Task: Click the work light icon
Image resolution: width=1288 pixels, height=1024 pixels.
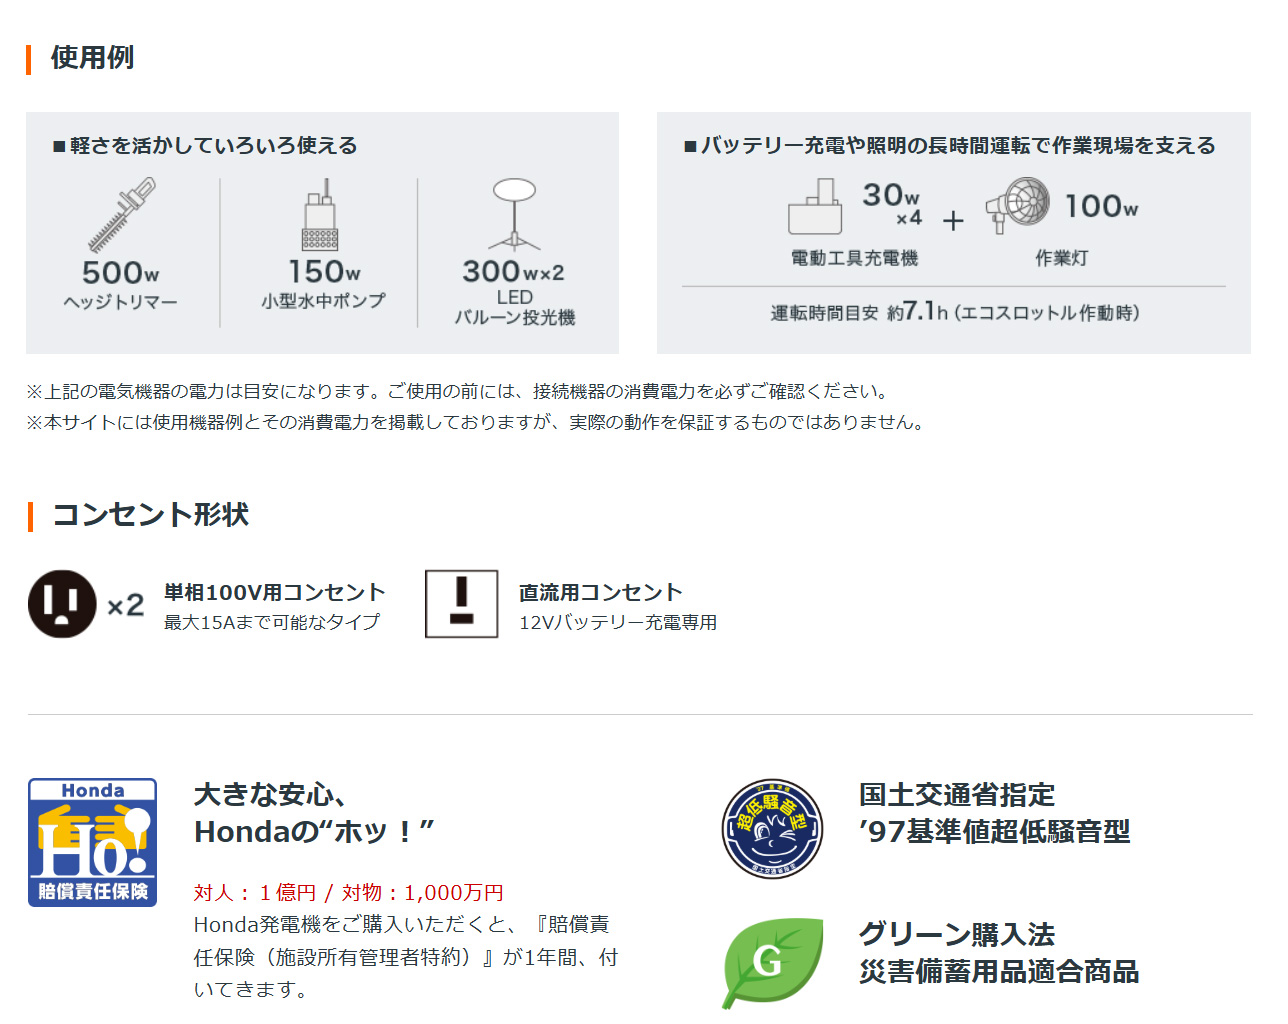Action: 1018,206
